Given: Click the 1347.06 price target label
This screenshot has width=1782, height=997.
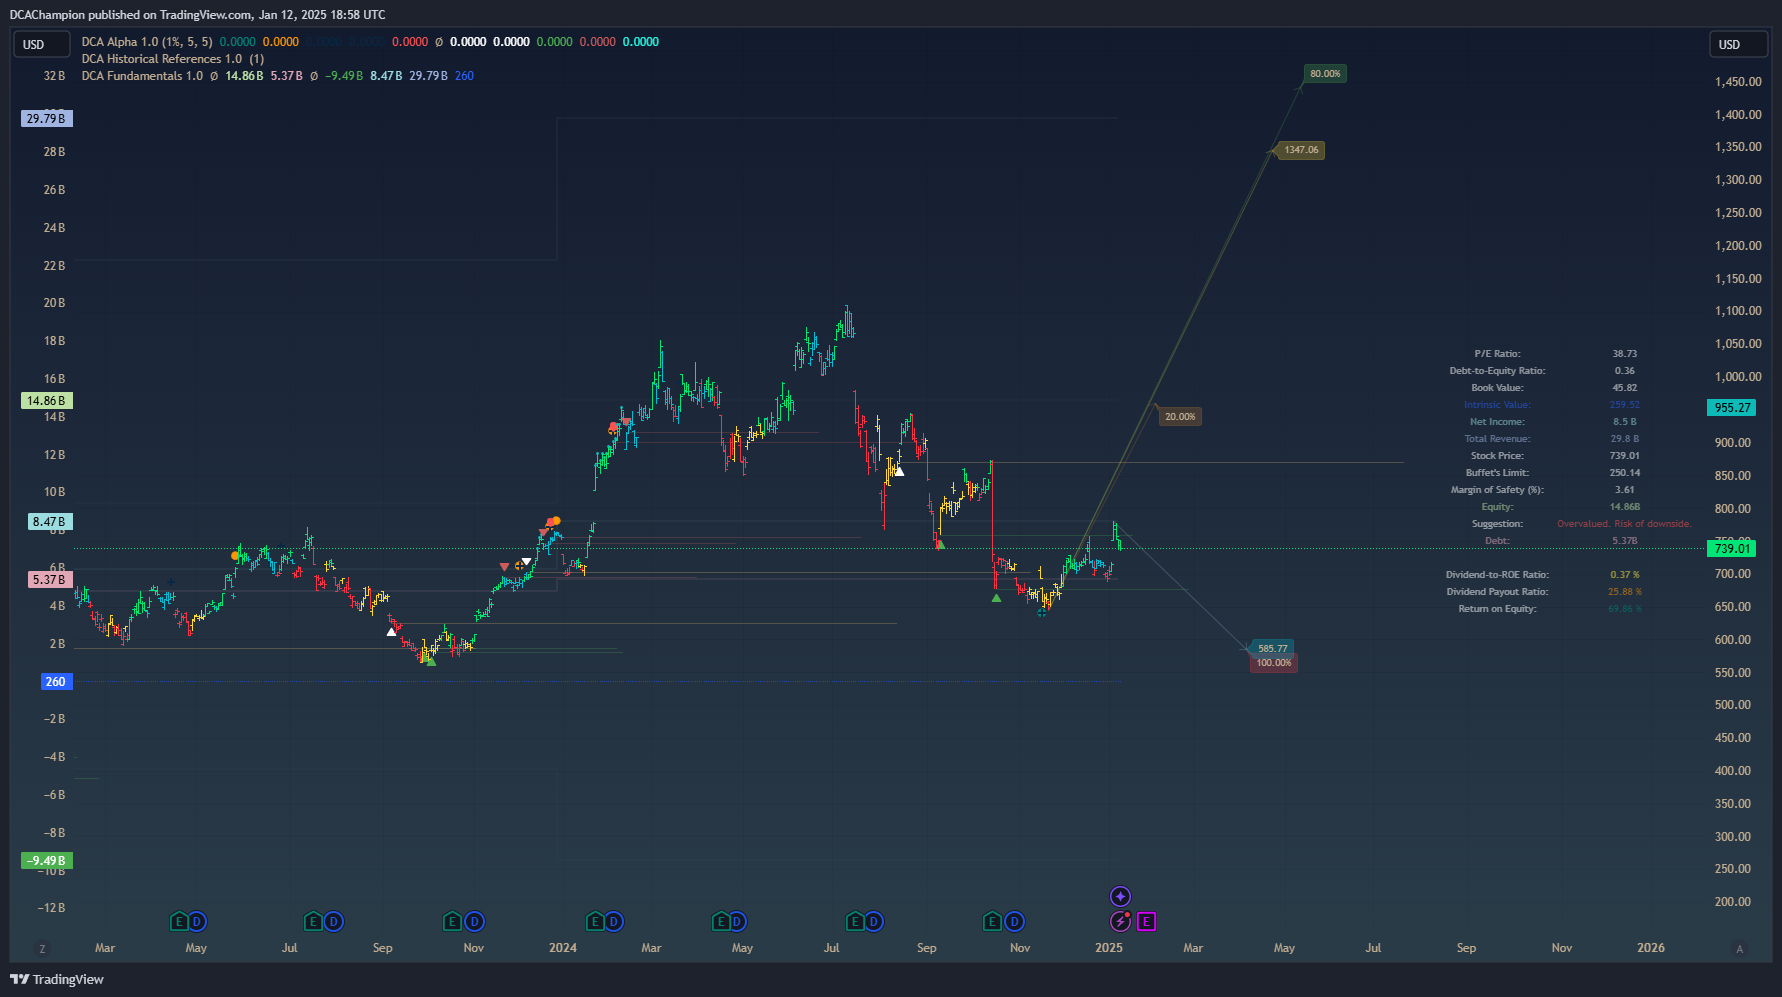Looking at the screenshot, I should click(x=1301, y=150).
